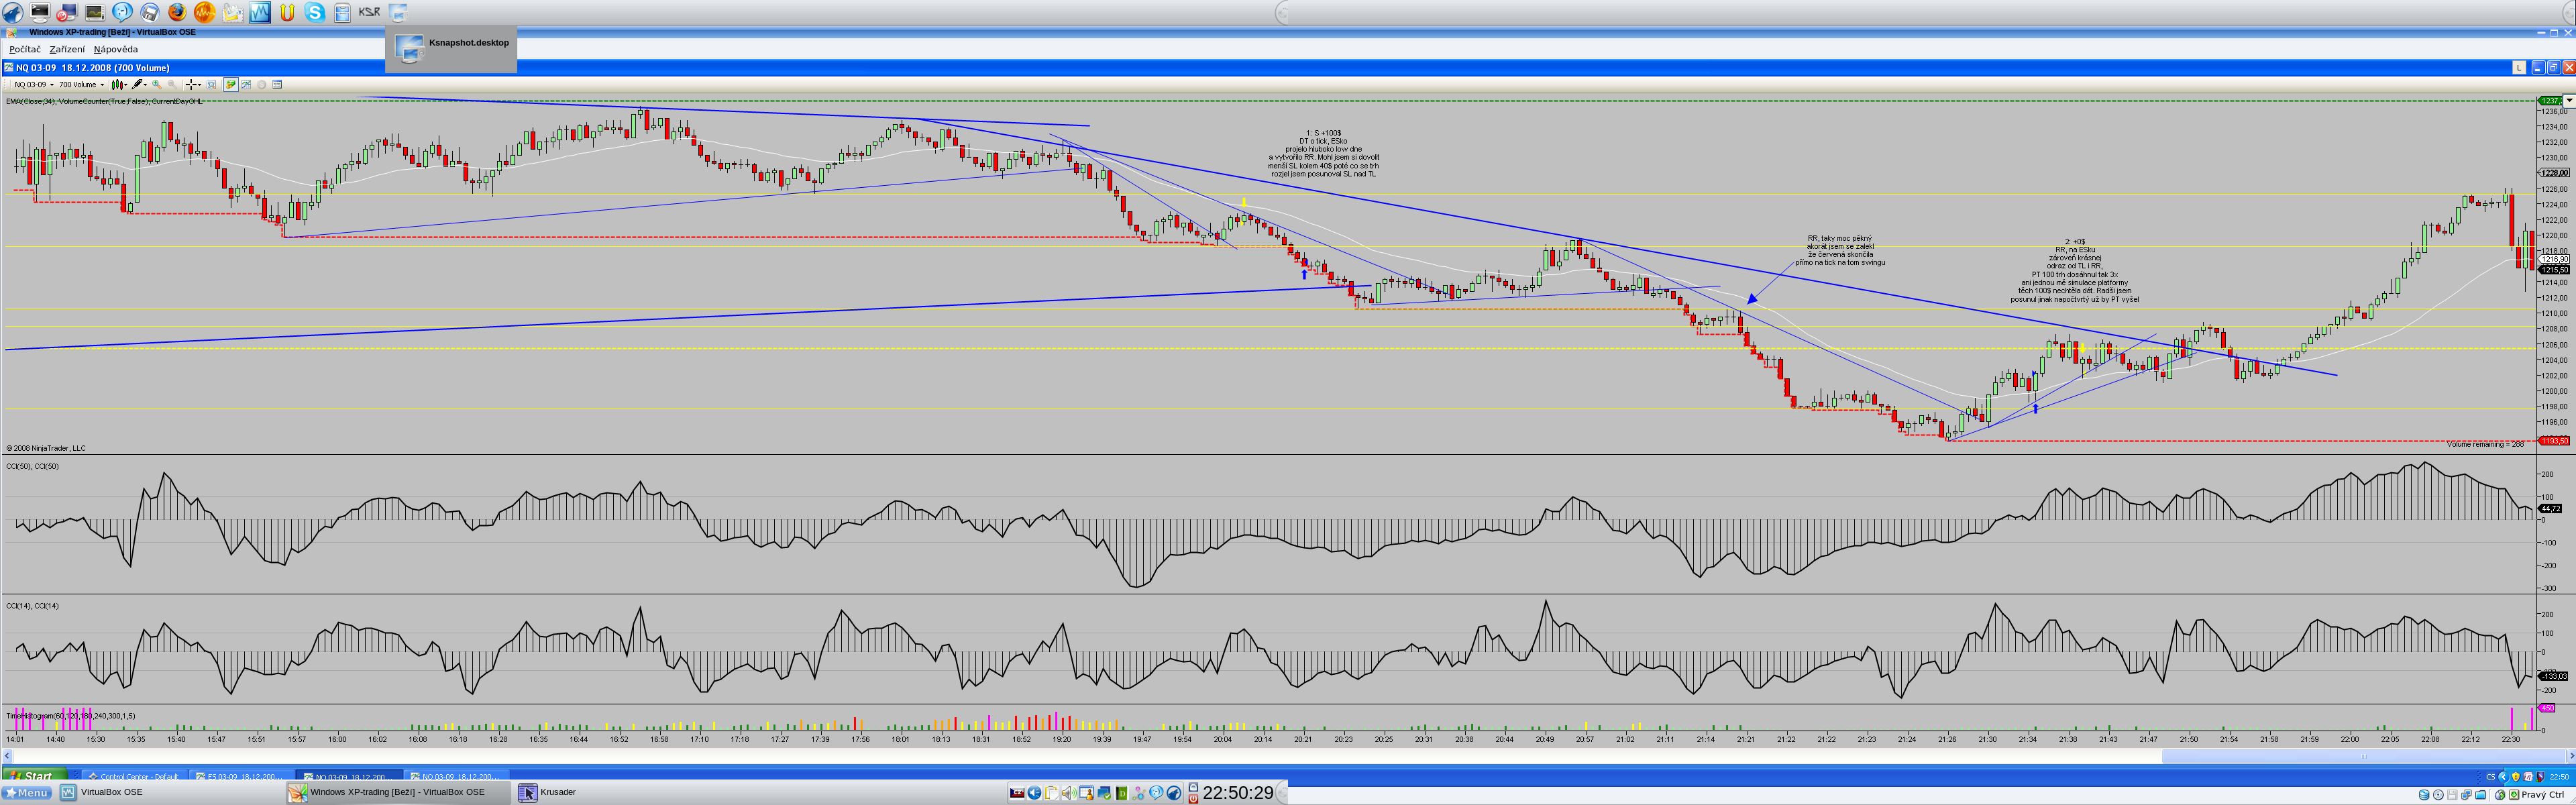Launch Firefox from the top panel
Screen dimensions: 2576x805
coord(177,12)
